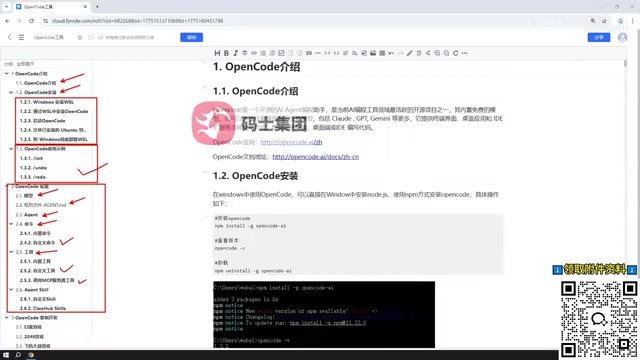Click the refresh icon in editor toolbar

pyautogui.click(x=456, y=53)
